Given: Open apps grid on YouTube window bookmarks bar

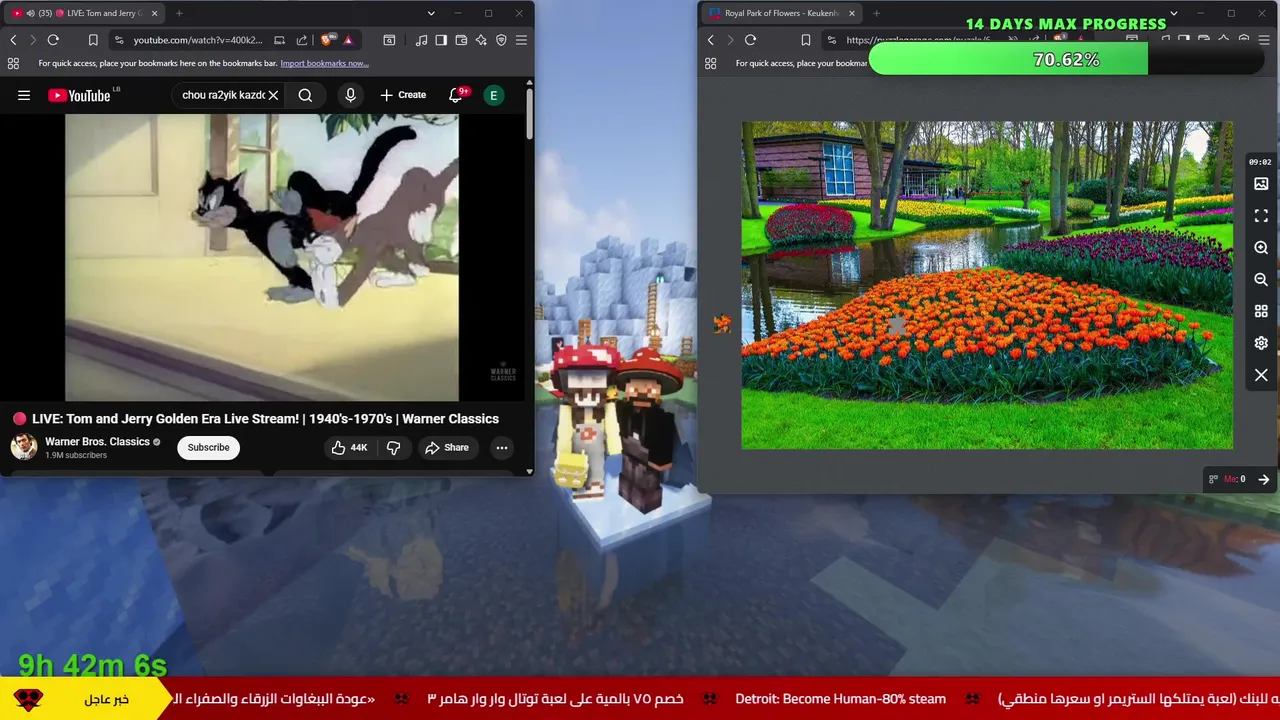Looking at the screenshot, I should [x=13, y=63].
